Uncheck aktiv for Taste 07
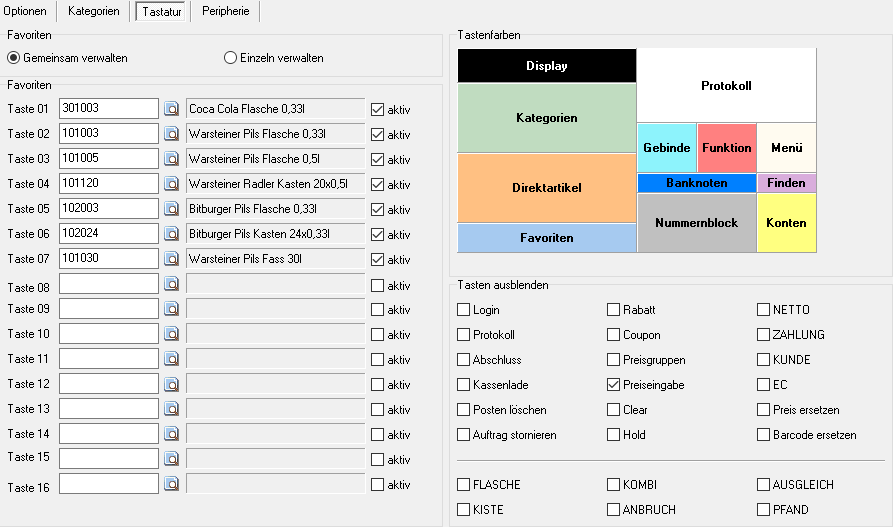The width and height of the screenshot is (893, 527). point(377,260)
